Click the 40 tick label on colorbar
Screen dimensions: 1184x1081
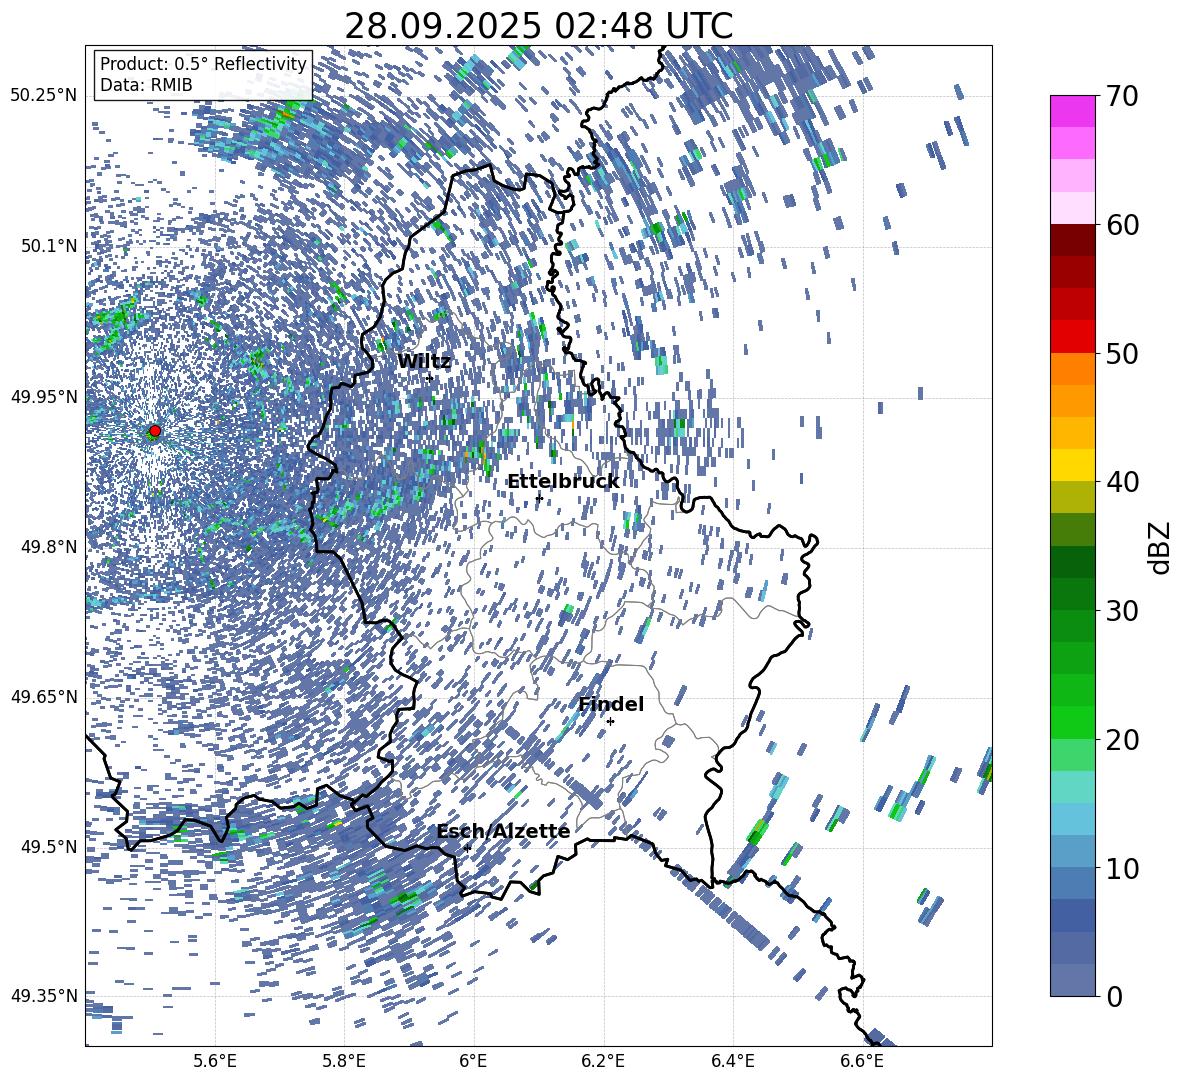(1122, 482)
